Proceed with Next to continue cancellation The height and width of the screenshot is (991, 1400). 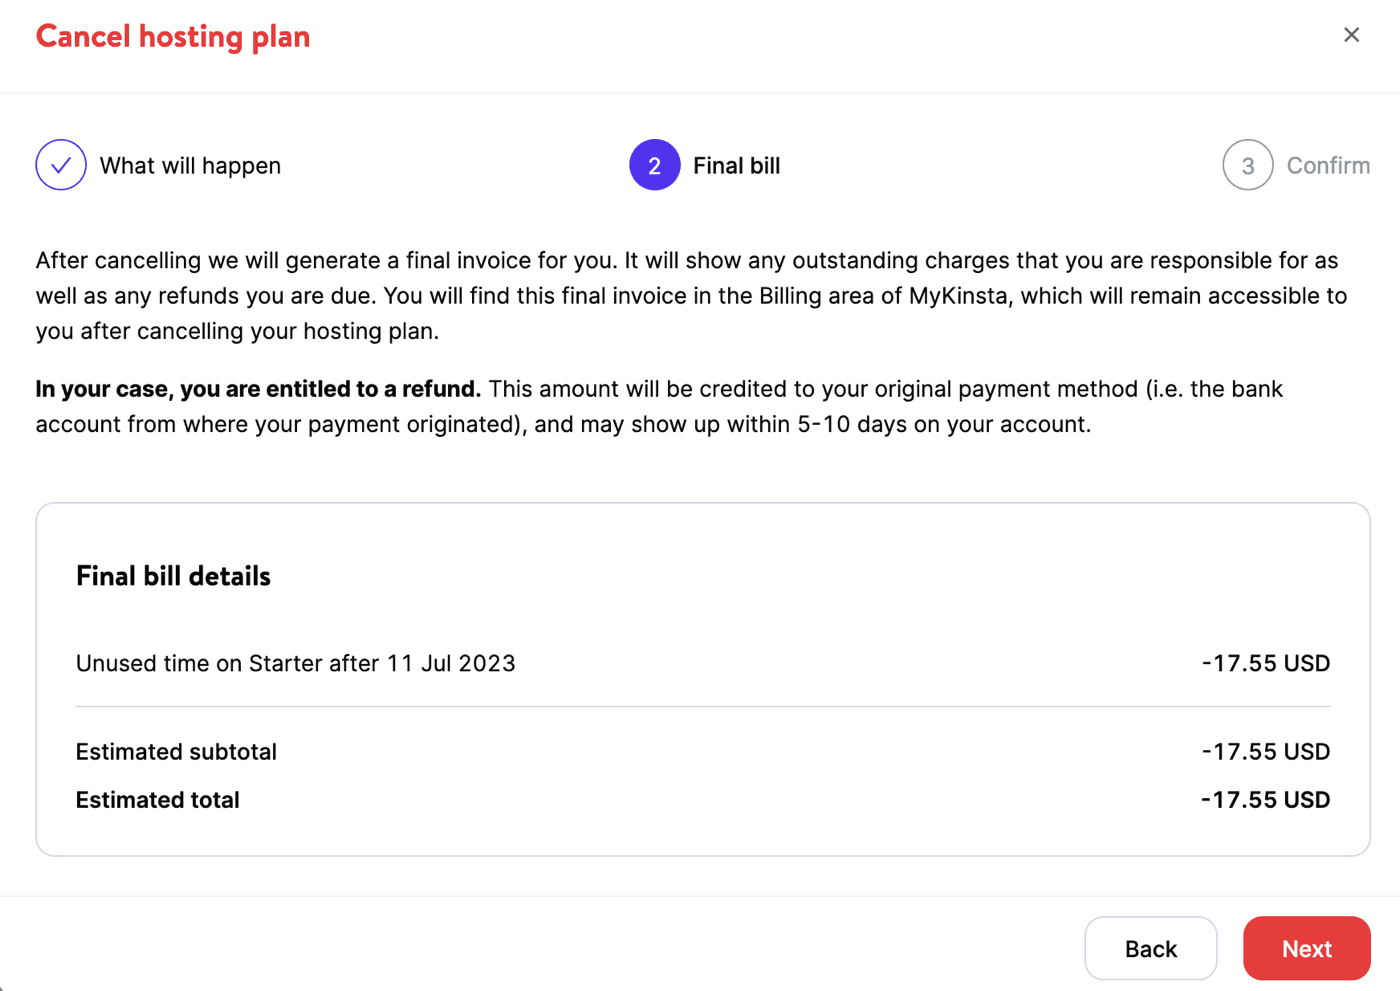(x=1306, y=948)
